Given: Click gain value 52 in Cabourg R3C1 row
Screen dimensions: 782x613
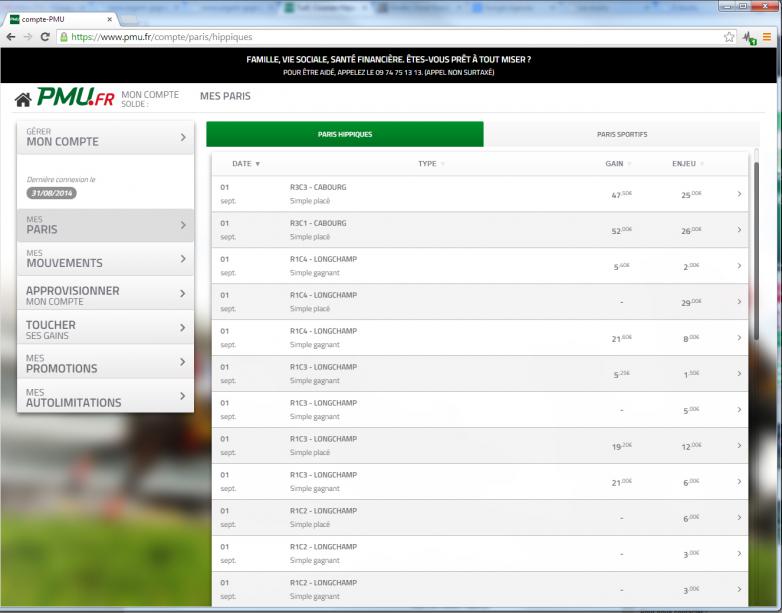Looking at the screenshot, I should (621, 230).
